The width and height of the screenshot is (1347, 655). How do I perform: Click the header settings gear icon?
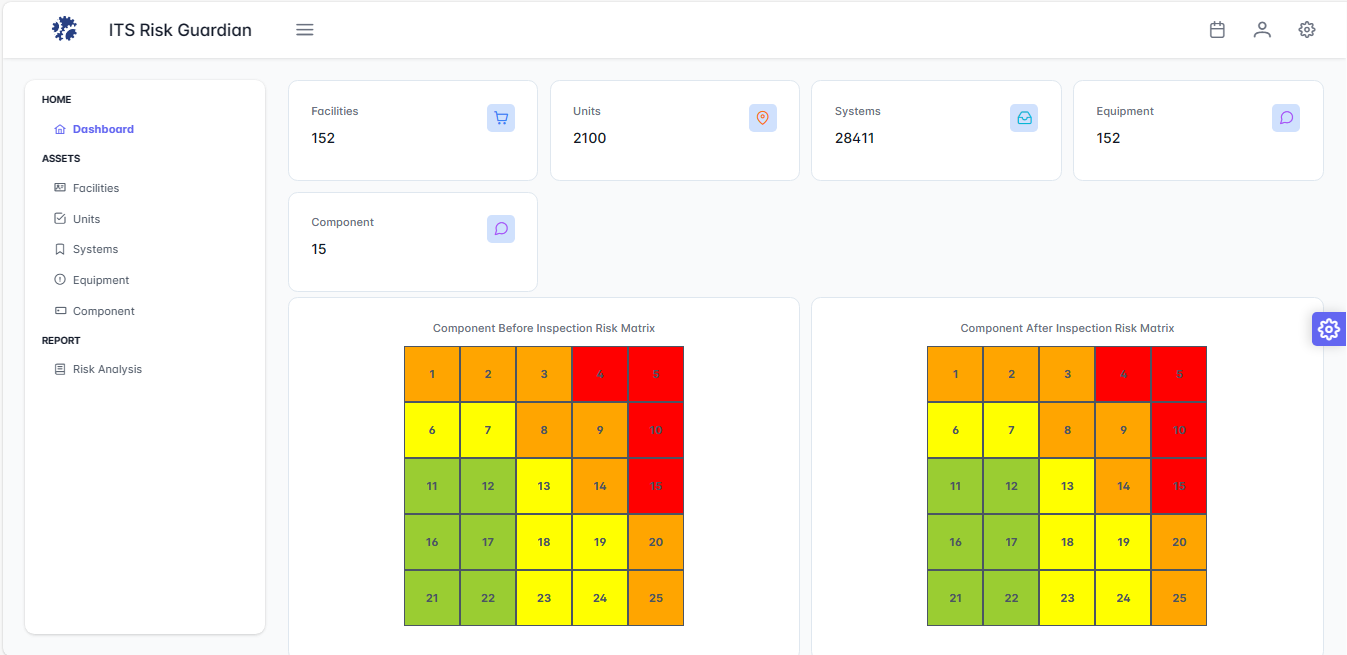pos(1307,30)
